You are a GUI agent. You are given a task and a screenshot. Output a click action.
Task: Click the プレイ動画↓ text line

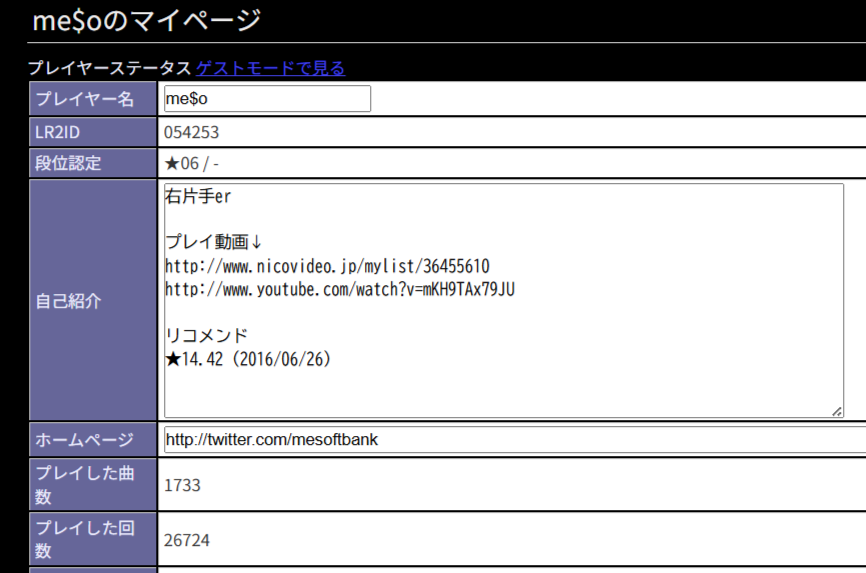click(x=214, y=242)
